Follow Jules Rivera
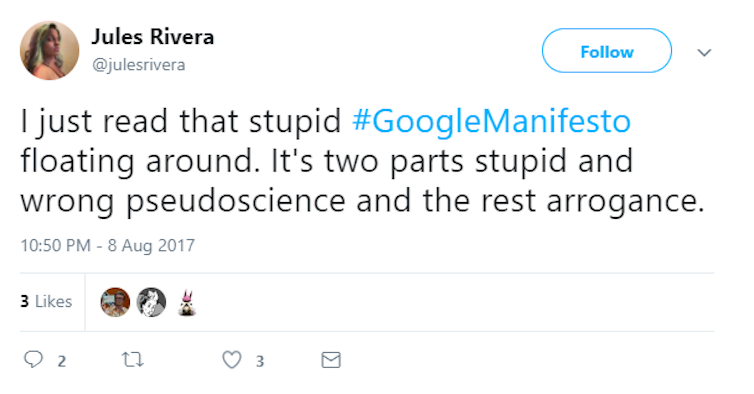Image resolution: width=754 pixels, height=394 pixels. click(x=607, y=51)
